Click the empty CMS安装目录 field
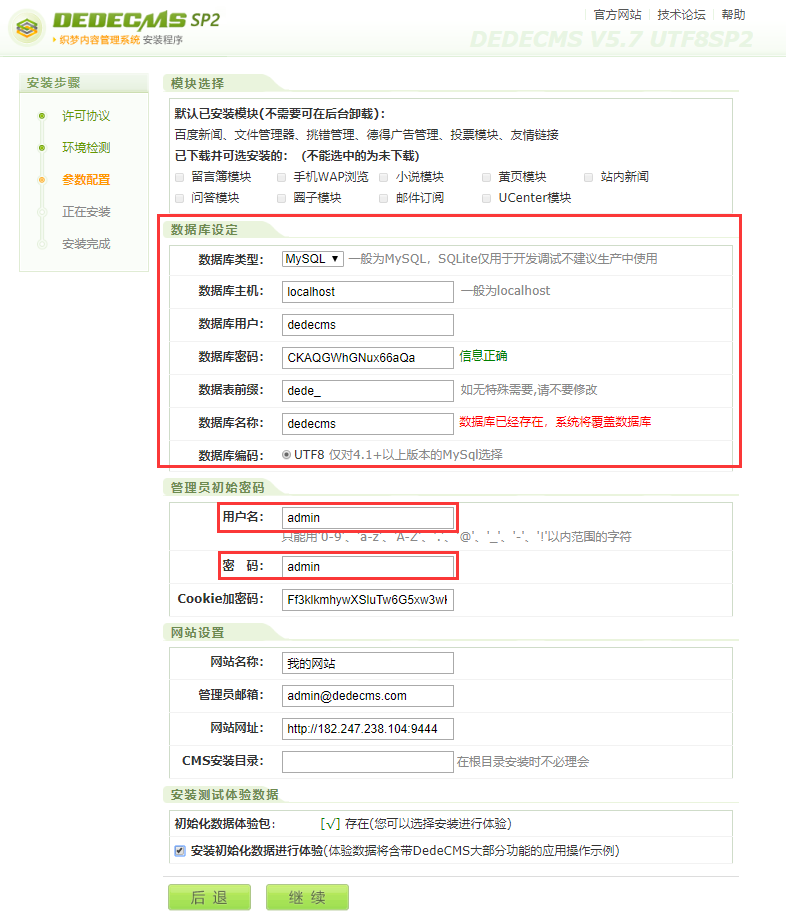Image resolution: width=786 pixels, height=924 pixels. pyautogui.click(x=368, y=762)
